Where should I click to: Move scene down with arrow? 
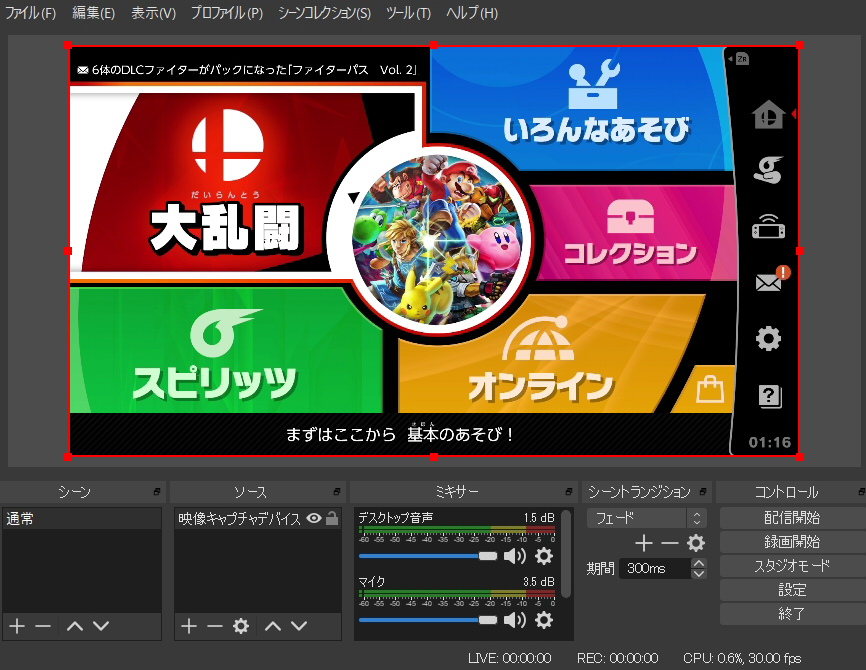(x=101, y=626)
